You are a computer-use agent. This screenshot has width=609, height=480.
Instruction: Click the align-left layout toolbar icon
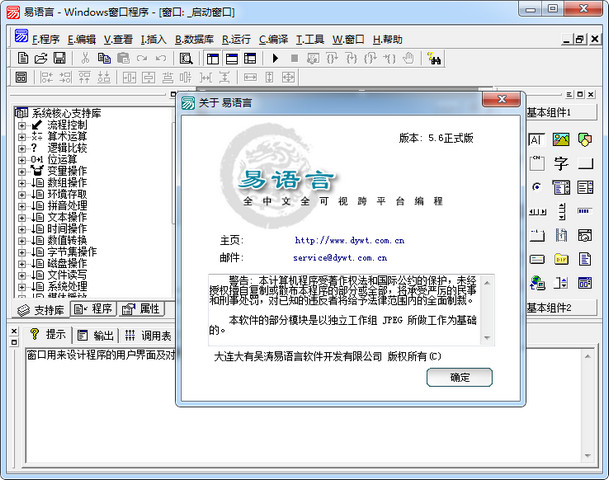[x=46, y=77]
